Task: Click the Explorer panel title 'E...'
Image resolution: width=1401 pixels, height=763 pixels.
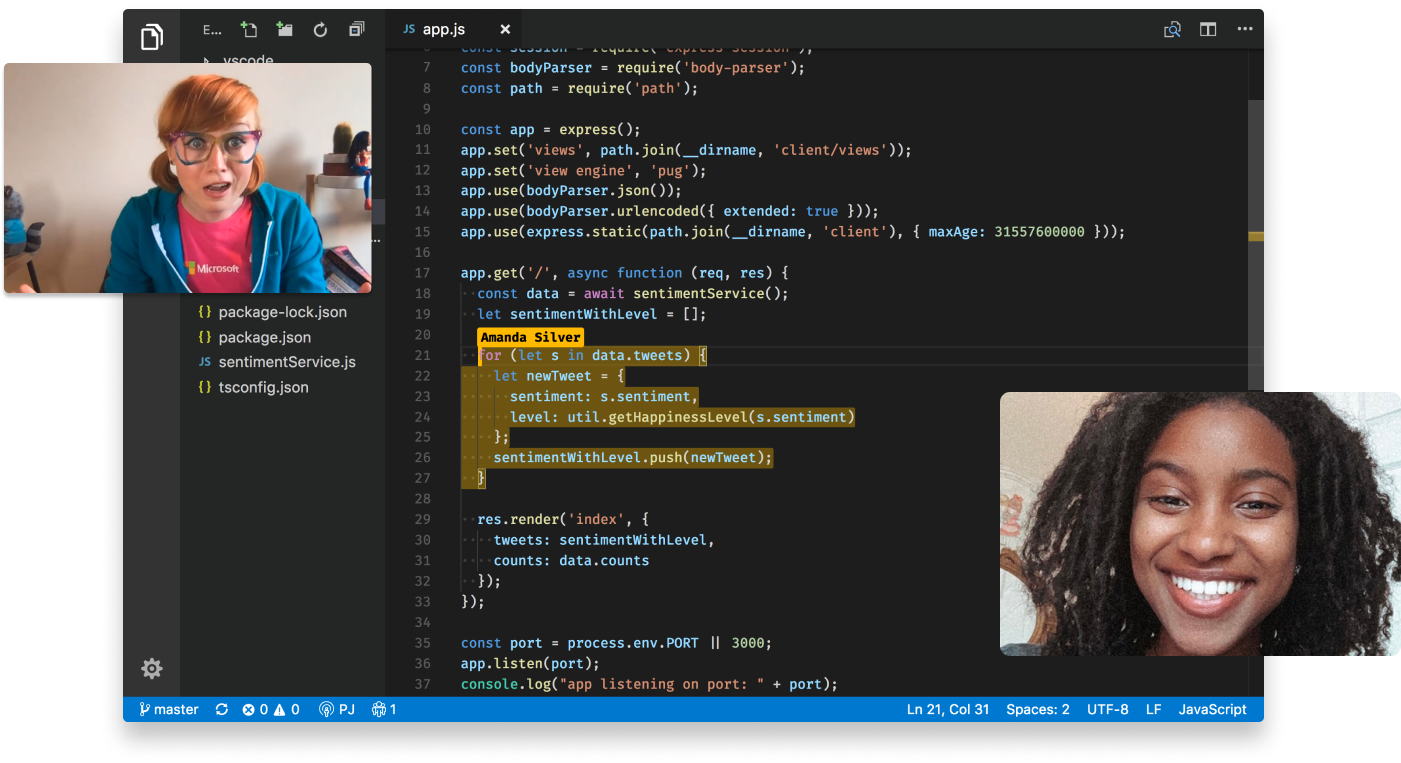Action: (x=212, y=30)
